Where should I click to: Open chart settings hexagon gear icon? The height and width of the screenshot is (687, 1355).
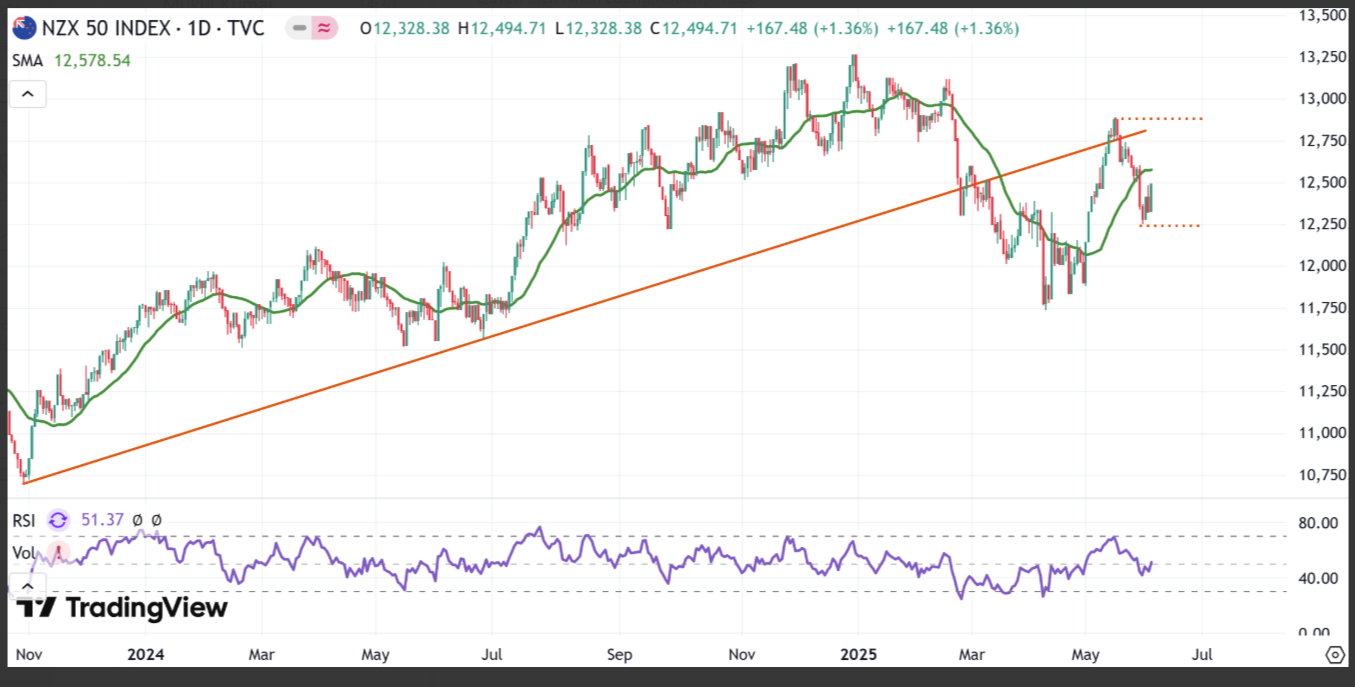point(1335,655)
